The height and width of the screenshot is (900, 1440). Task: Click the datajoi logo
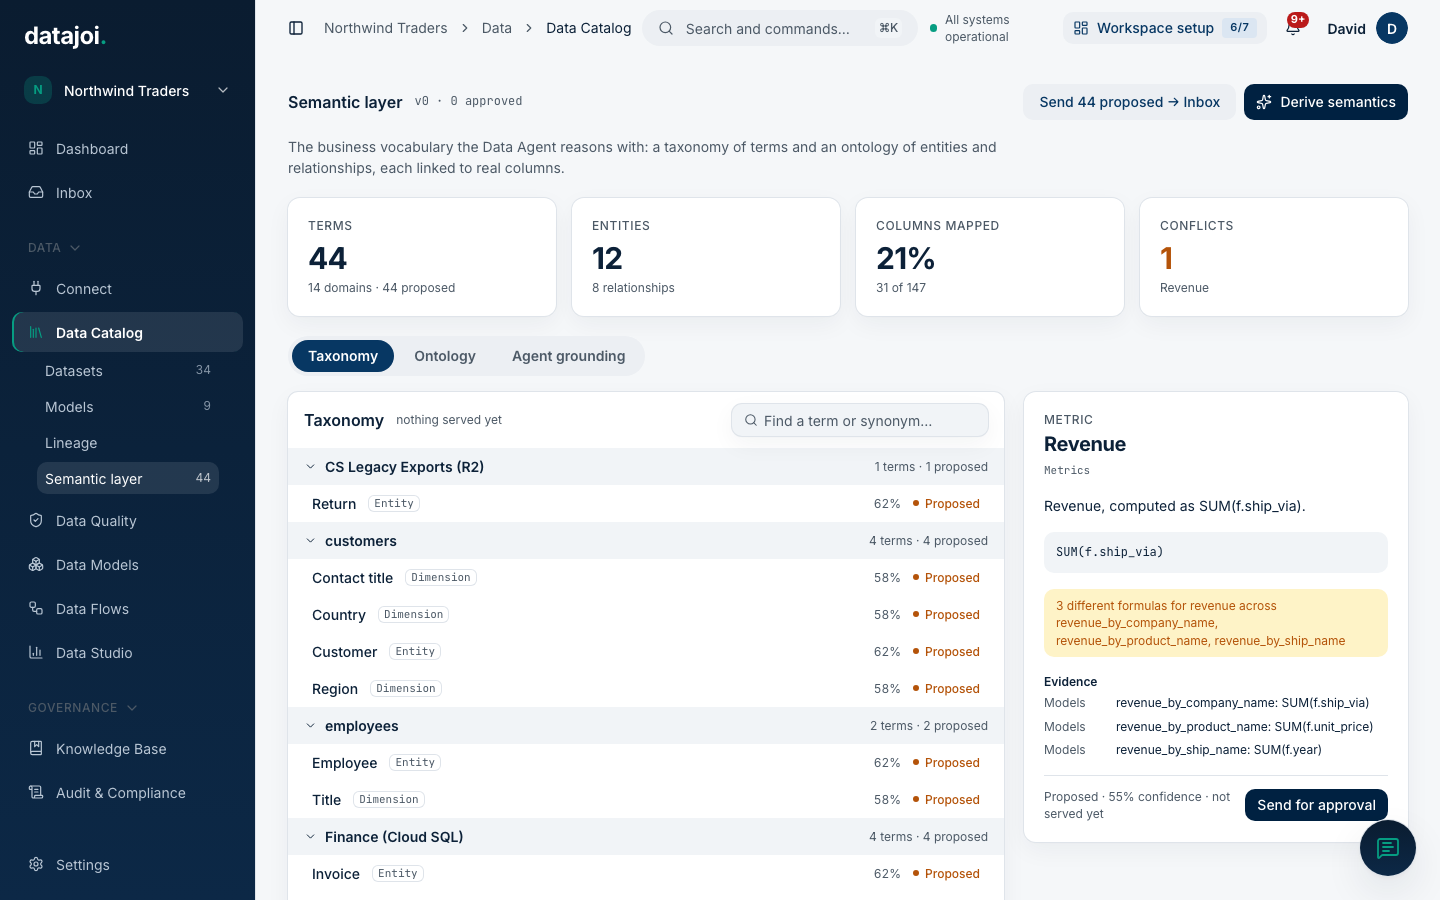click(x=65, y=36)
